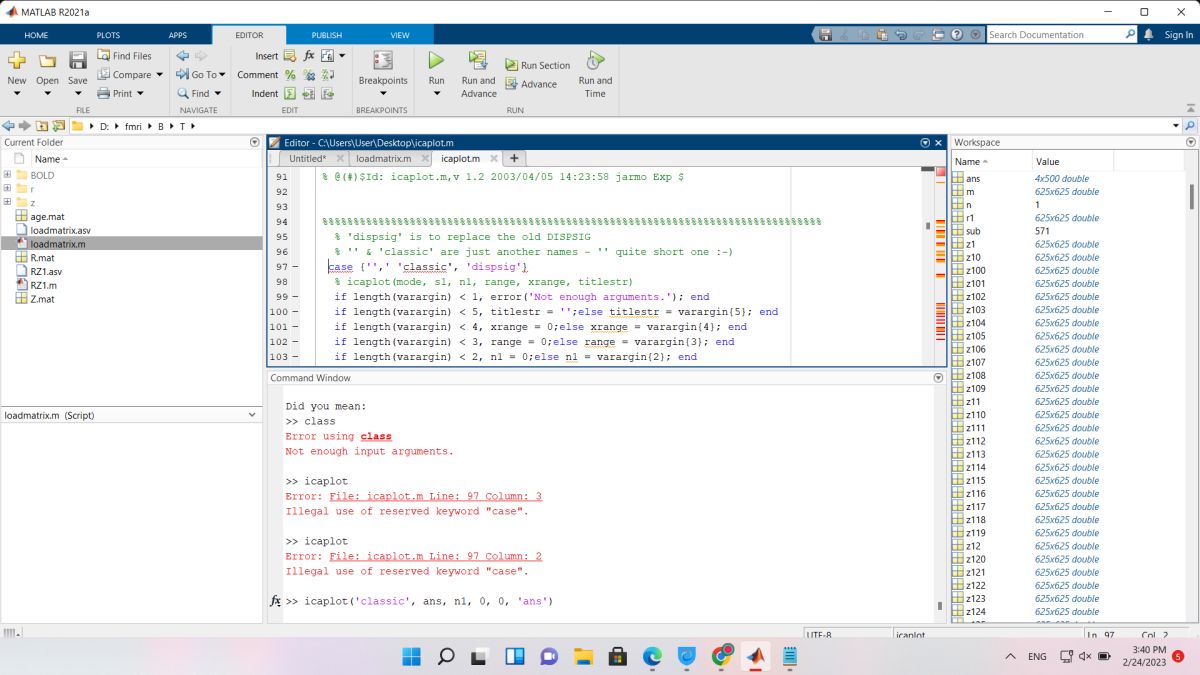Open the Windows Start menu
1200x675 pixels.
pyautogui.click(x=411, y=656)
